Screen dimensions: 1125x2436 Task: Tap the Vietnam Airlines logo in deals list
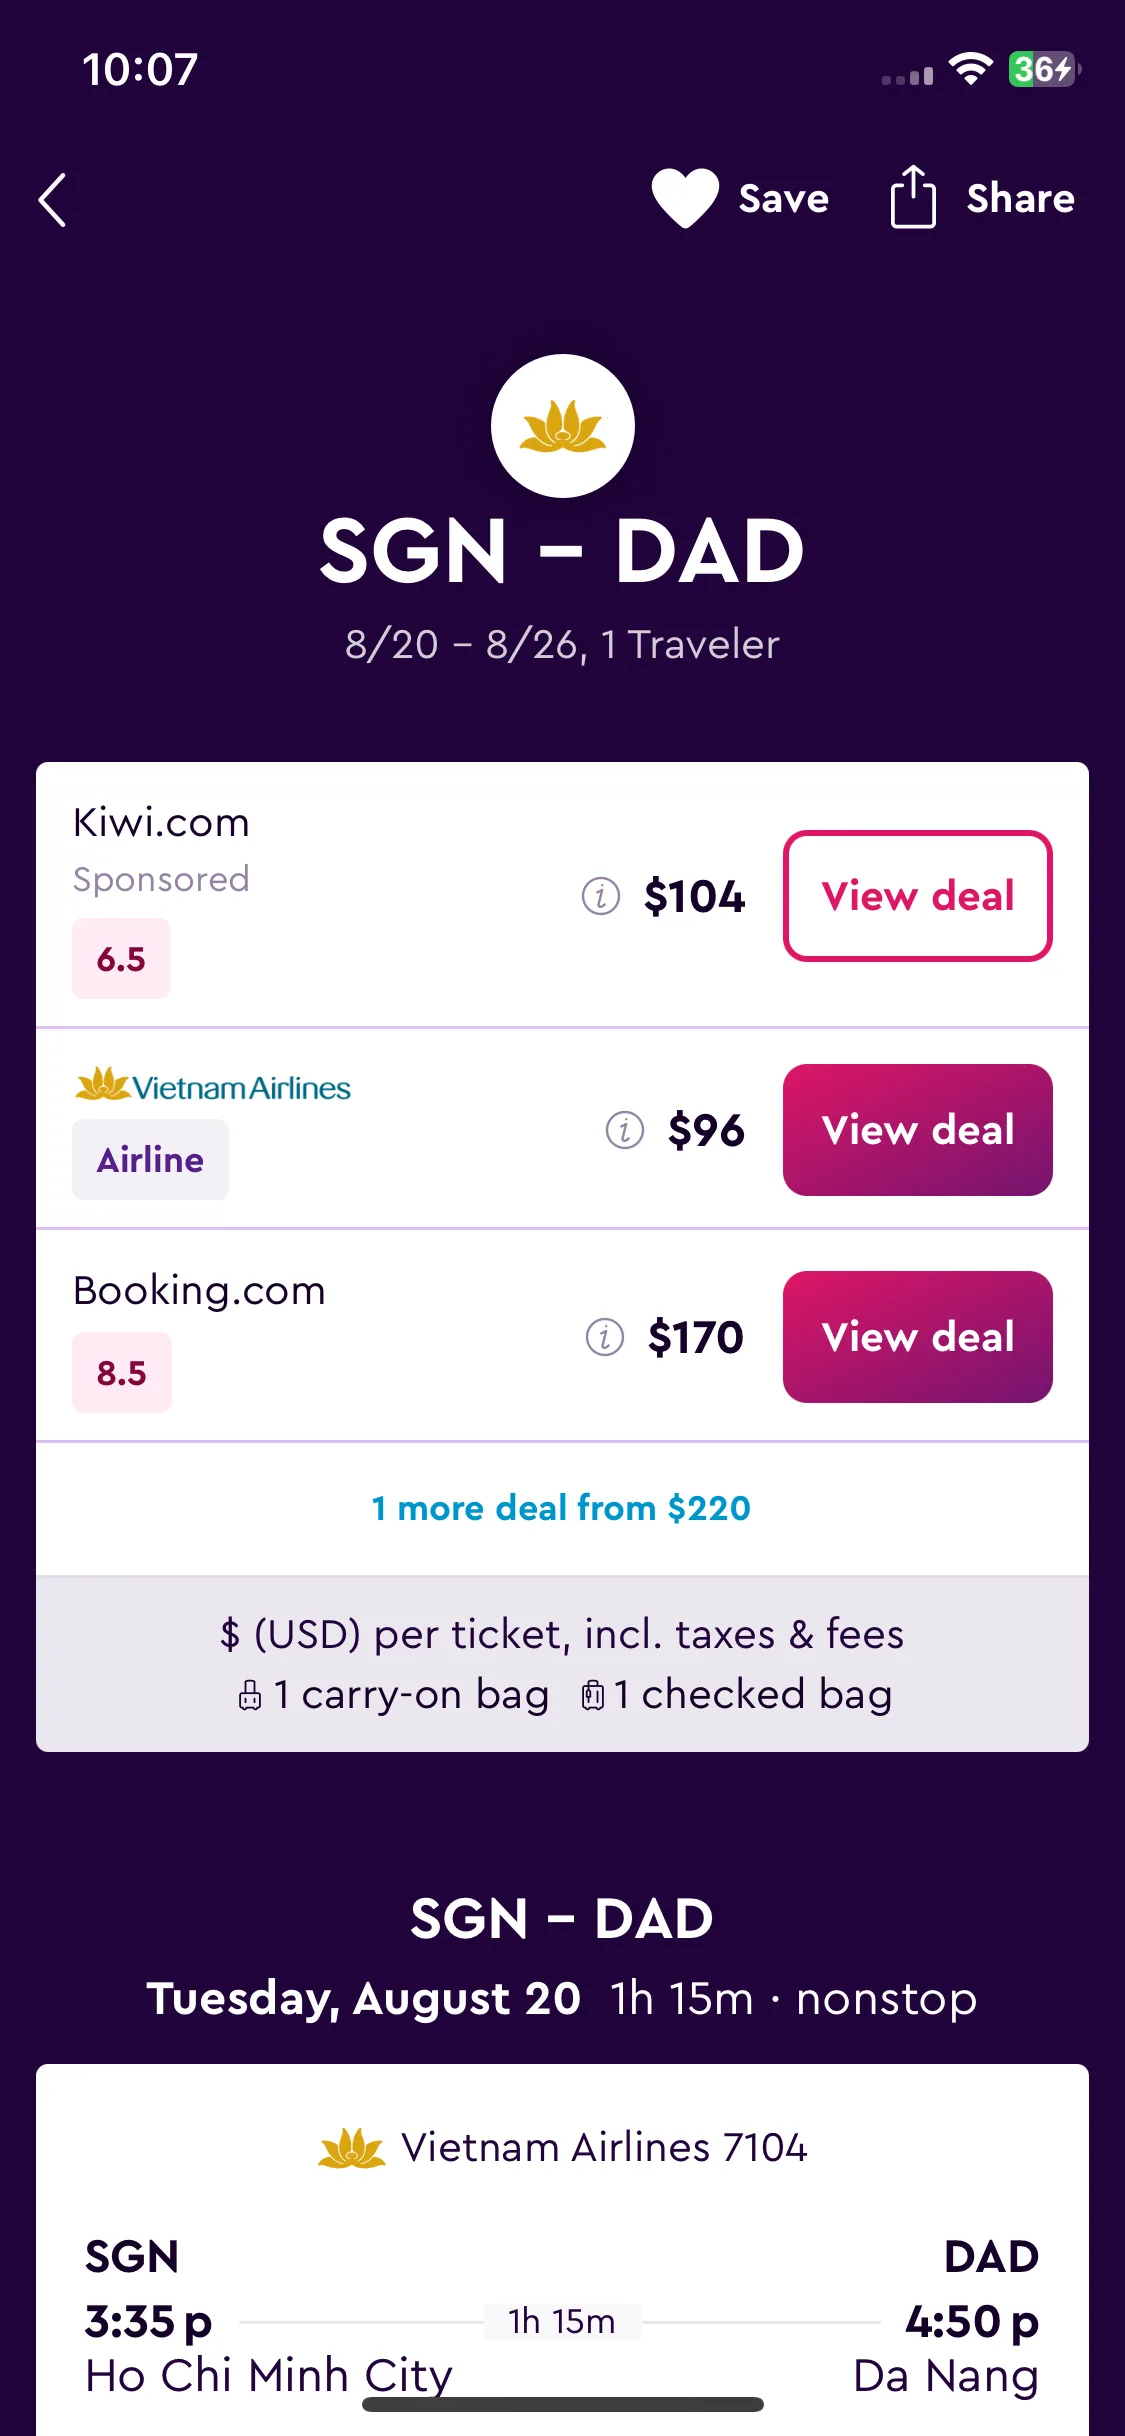213,1085
